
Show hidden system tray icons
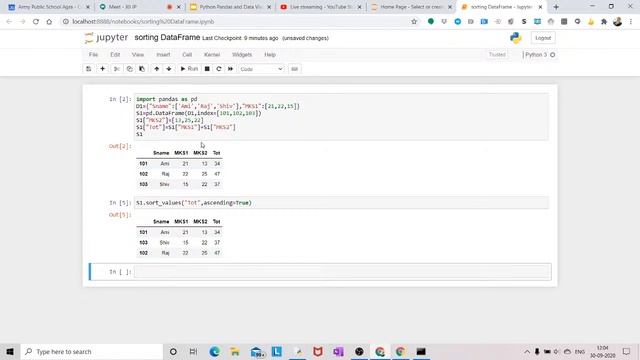click(x=527, y=351)
